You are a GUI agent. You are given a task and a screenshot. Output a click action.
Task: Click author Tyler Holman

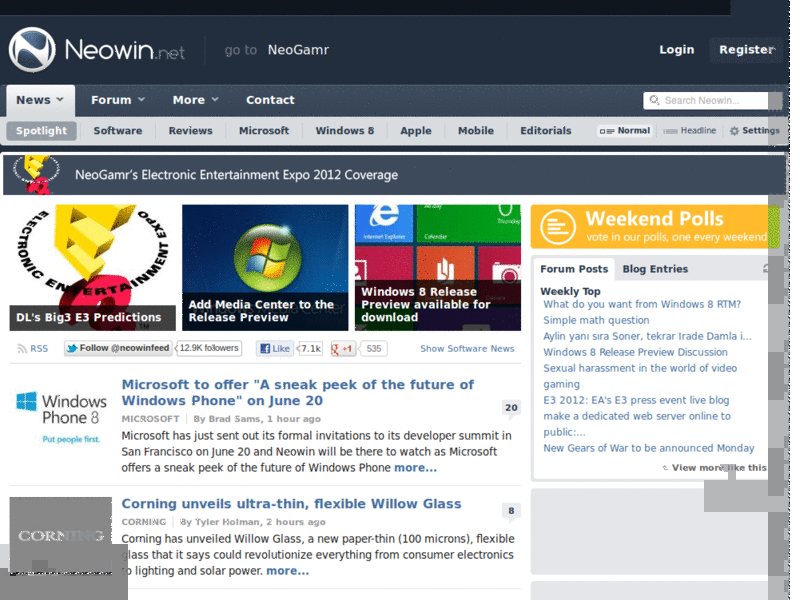pos(227,522)
